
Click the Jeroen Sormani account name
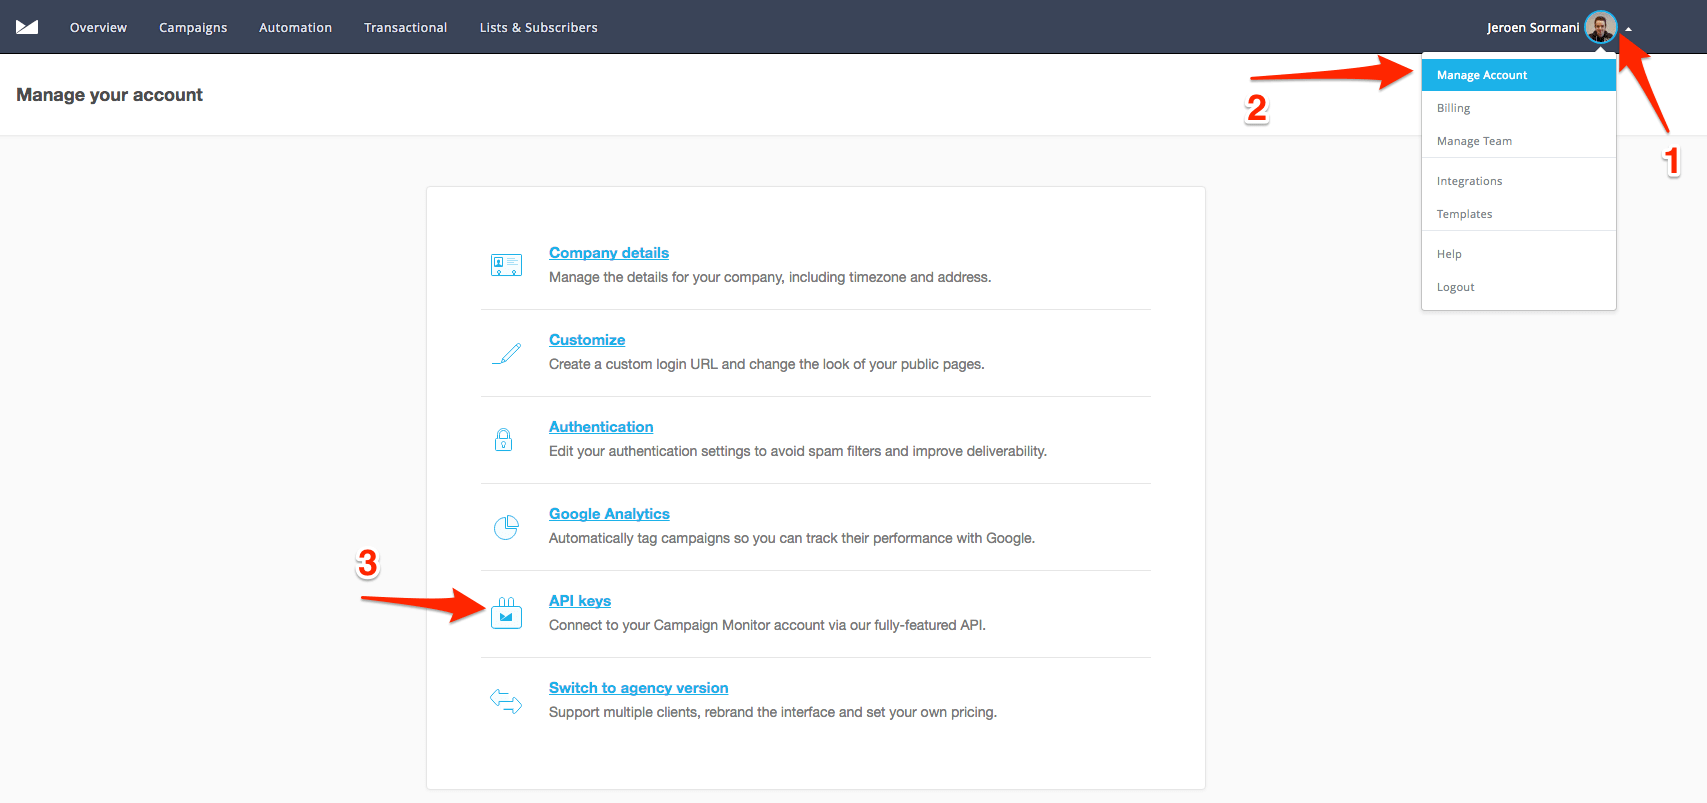pos(1532,27)
